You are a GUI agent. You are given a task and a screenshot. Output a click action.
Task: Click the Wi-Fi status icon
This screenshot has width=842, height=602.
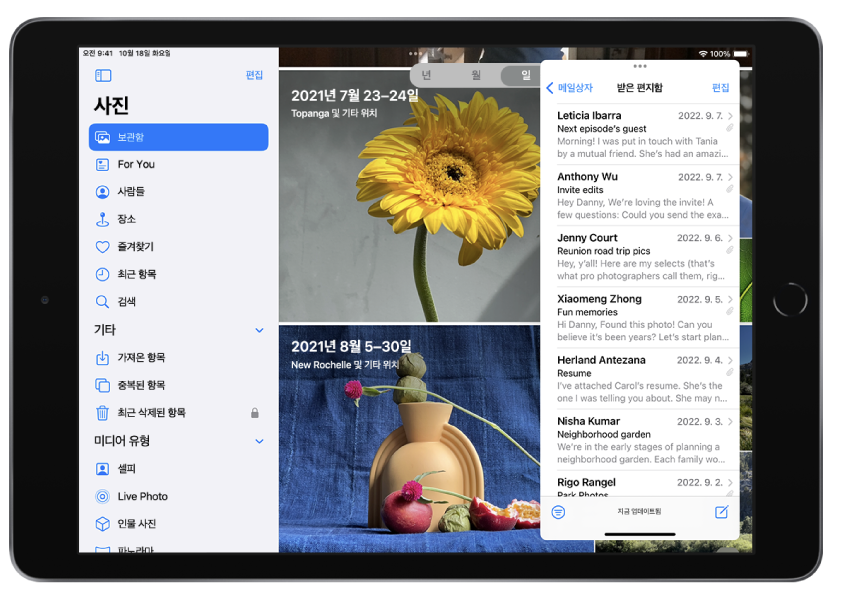point(703,54)
